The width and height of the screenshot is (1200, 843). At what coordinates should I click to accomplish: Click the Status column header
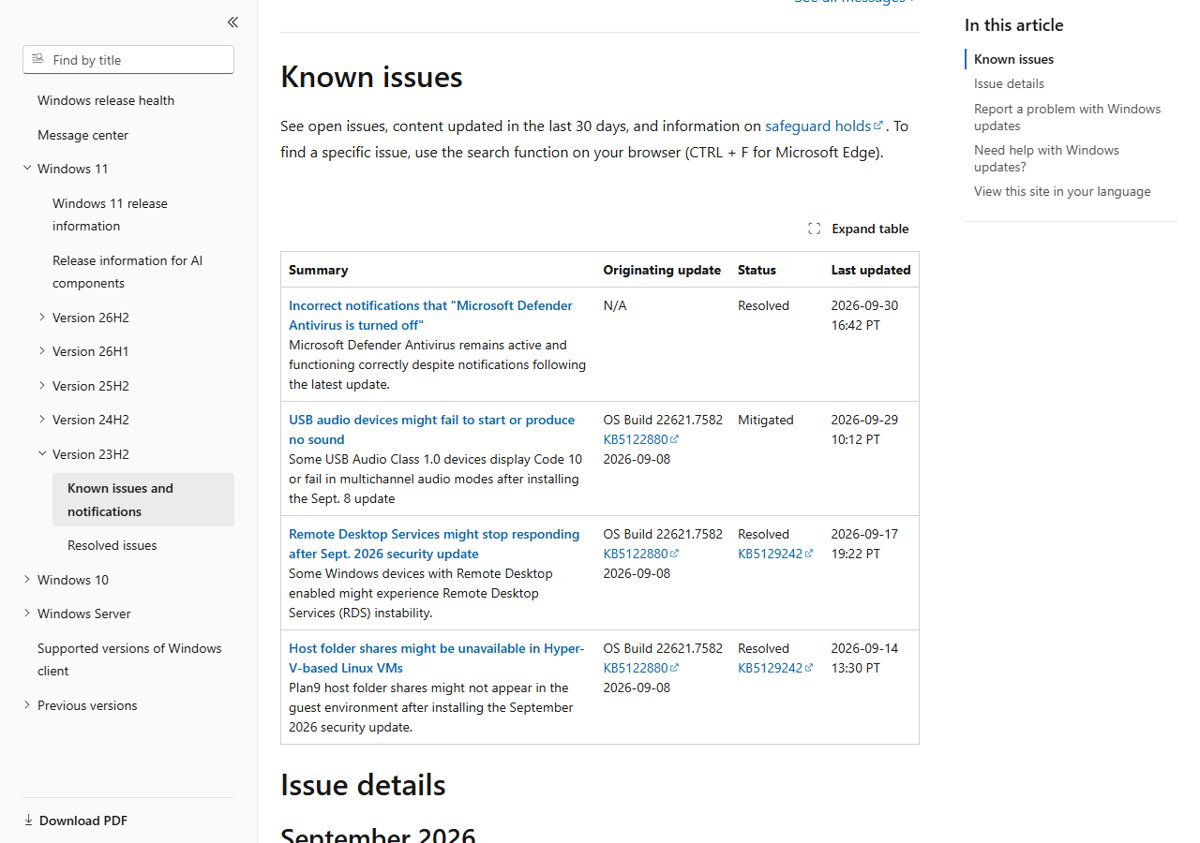coord(757,270)
